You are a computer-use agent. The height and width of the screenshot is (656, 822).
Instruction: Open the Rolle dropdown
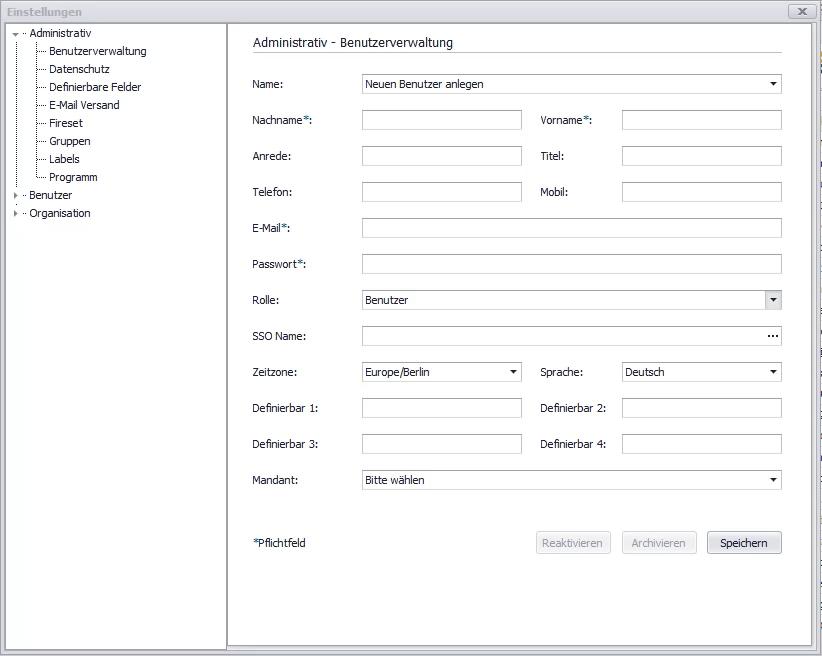(x=773, y=300)
